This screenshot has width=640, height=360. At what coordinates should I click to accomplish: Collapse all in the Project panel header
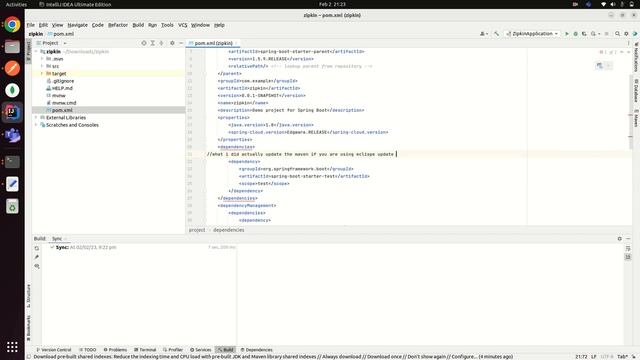pos(161,43)
